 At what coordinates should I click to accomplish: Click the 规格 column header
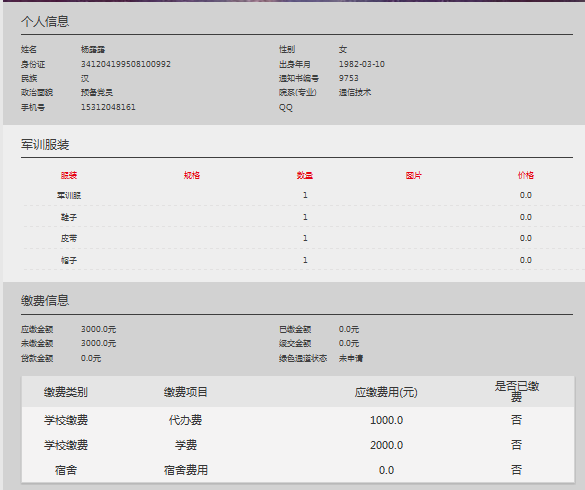192,175
